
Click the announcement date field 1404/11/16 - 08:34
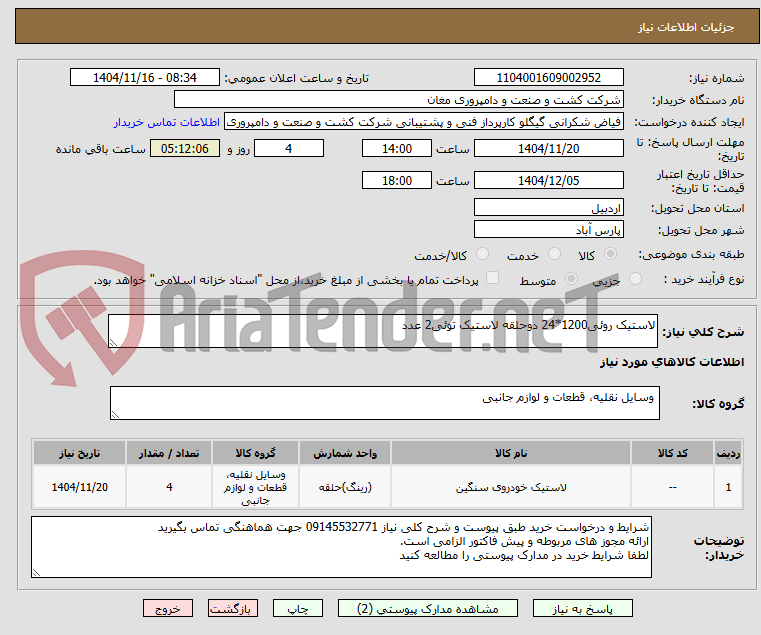(x=145, y=78)
